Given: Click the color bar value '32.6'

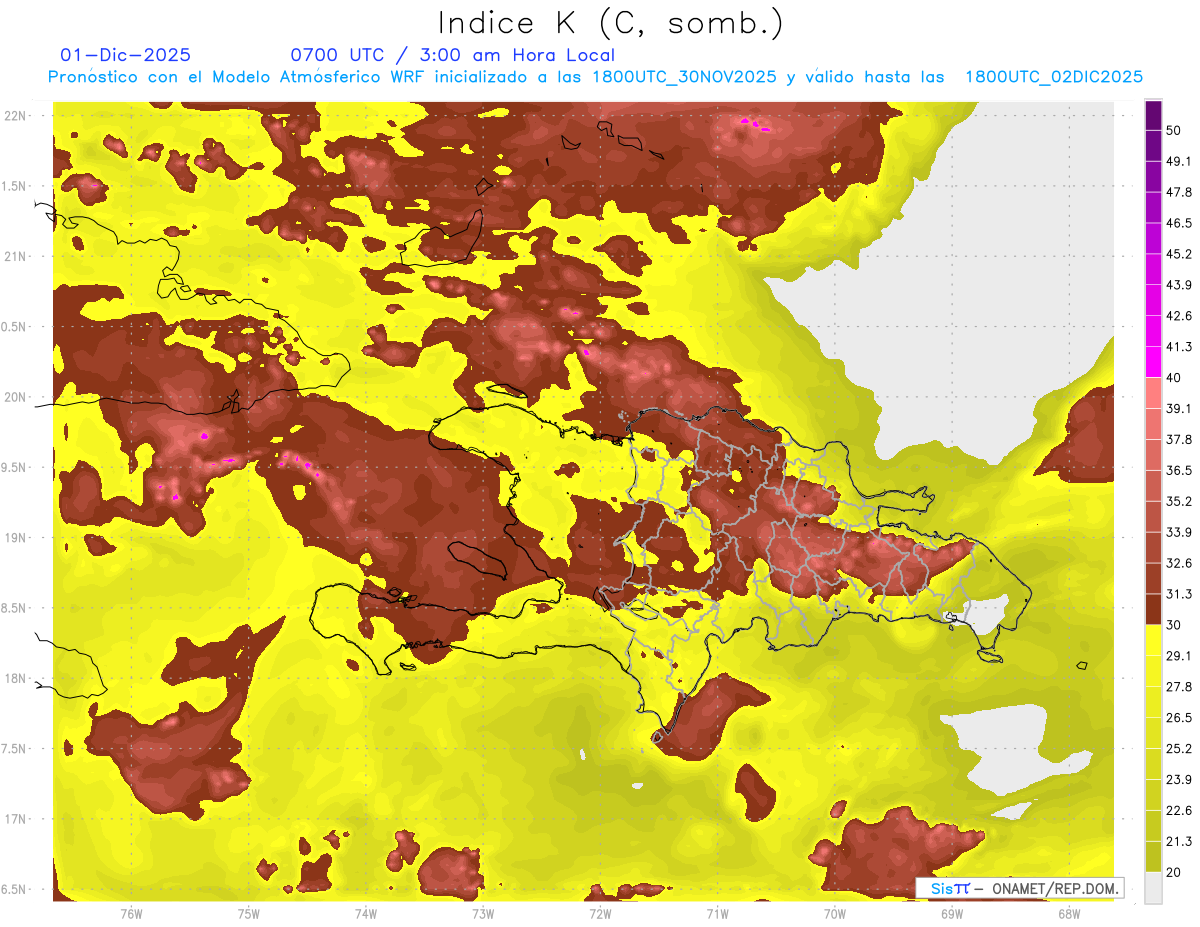Looking at the screenshot, I should [1179, 563].
